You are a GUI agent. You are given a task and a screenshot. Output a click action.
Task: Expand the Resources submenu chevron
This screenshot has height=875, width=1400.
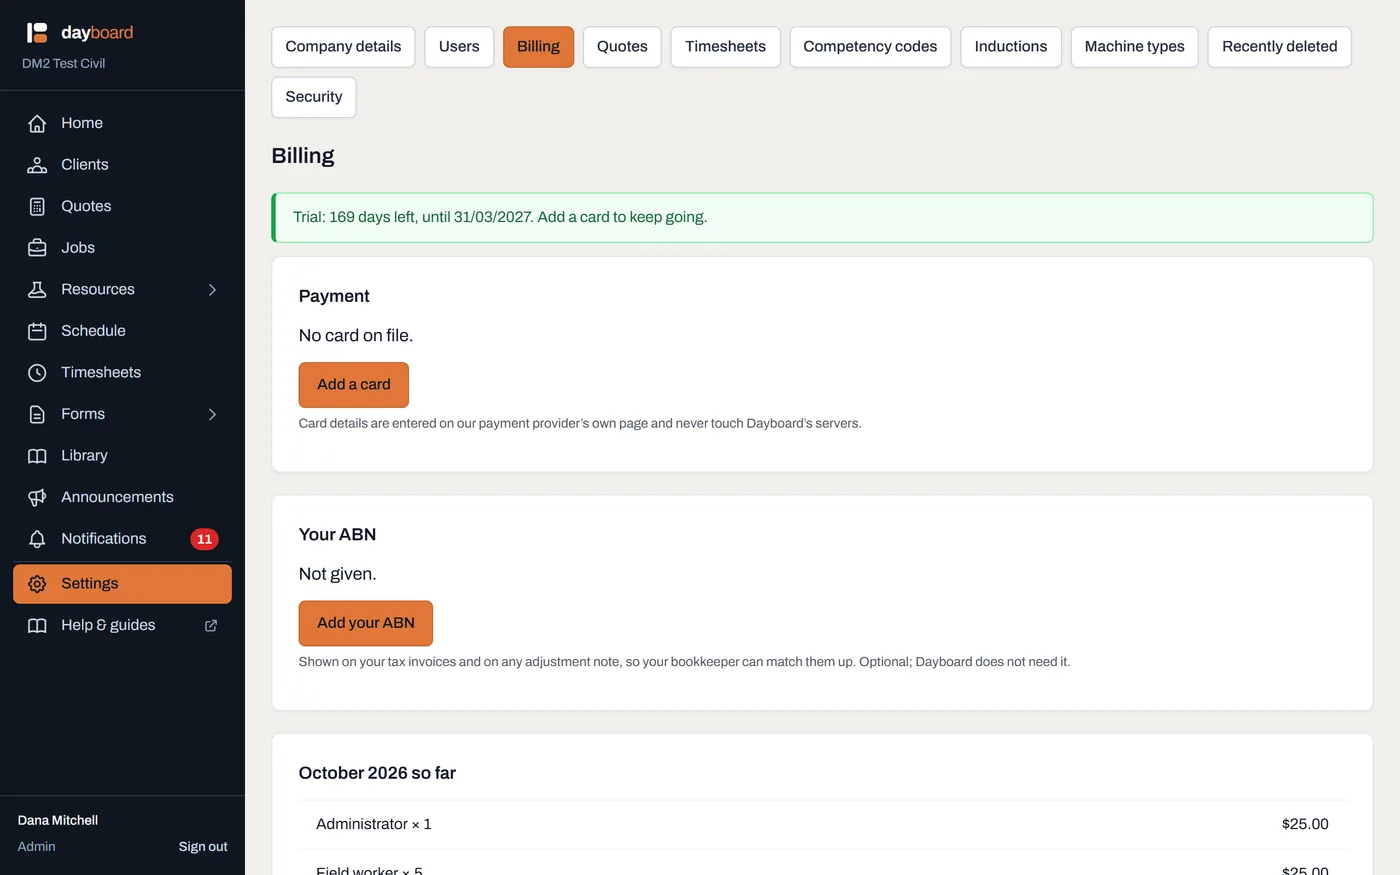coord(212,289)
